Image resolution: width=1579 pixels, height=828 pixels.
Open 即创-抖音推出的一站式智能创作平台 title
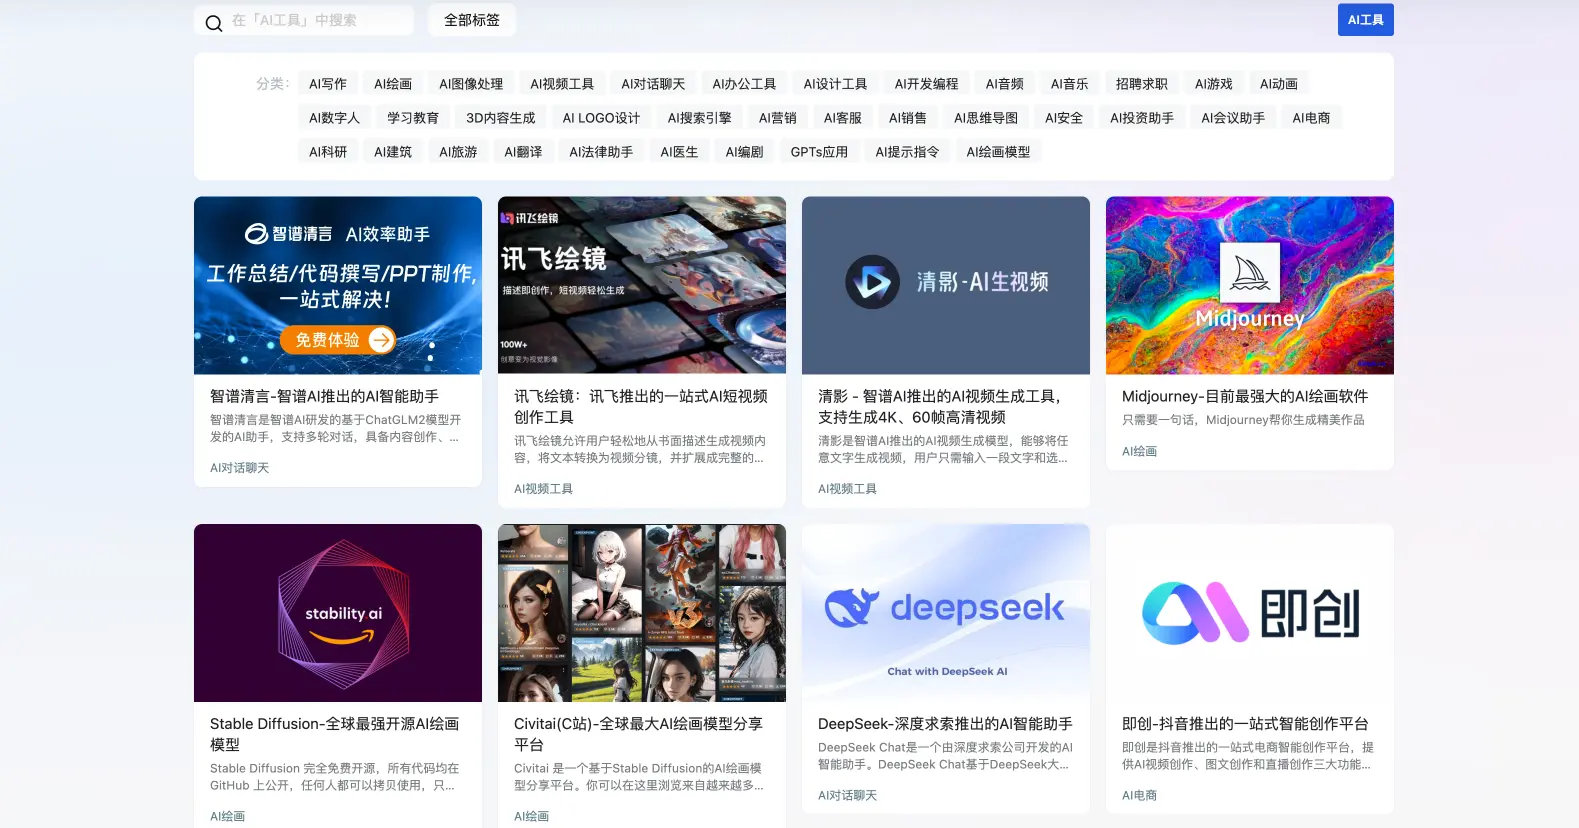point(1245,724)
